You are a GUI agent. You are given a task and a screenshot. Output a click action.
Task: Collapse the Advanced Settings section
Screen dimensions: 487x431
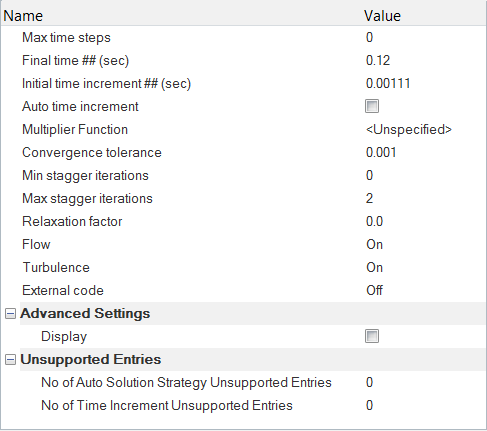[x=10, y=313]
